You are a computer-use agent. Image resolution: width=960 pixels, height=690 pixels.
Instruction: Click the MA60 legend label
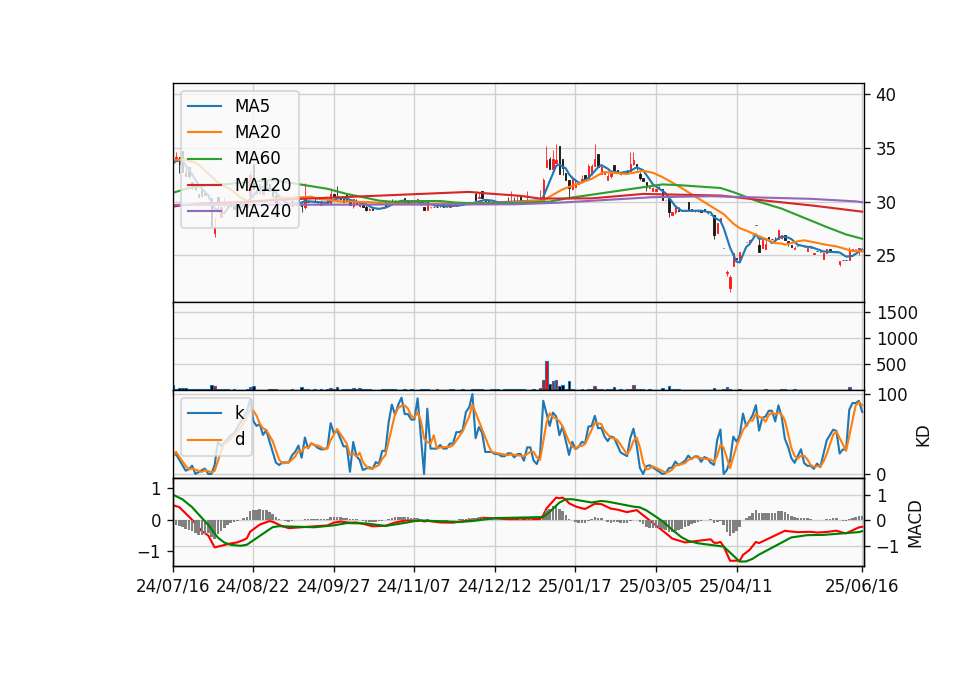coord(257,158)
